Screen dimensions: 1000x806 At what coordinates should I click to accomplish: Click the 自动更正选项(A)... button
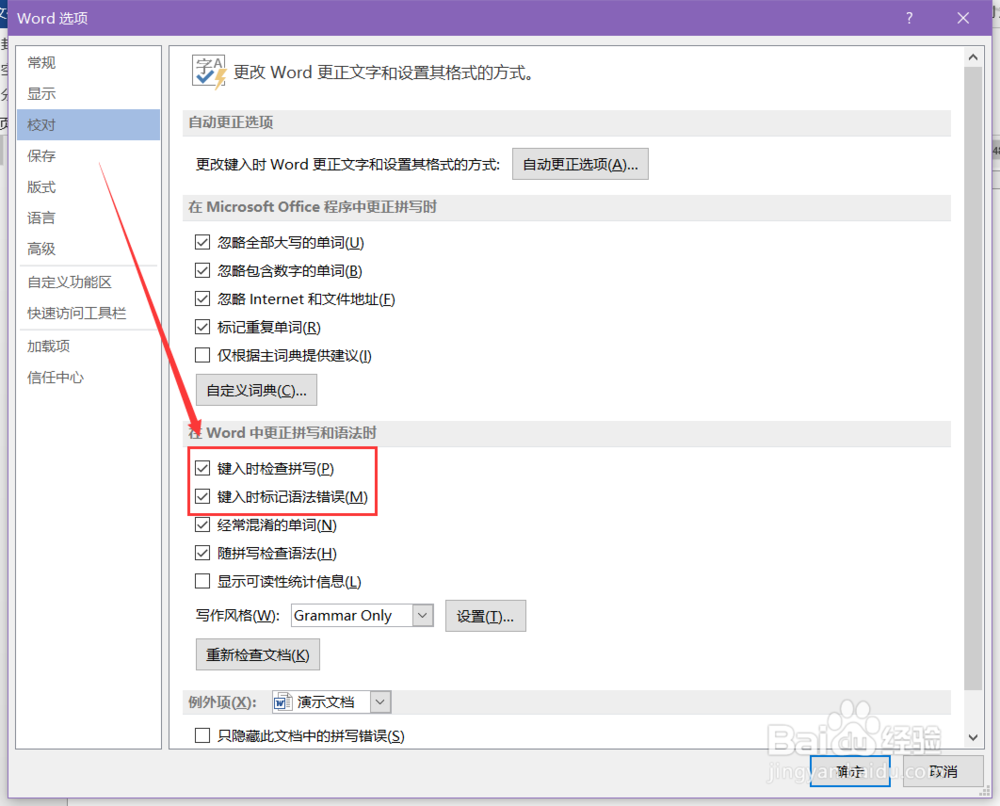(580, 165)
